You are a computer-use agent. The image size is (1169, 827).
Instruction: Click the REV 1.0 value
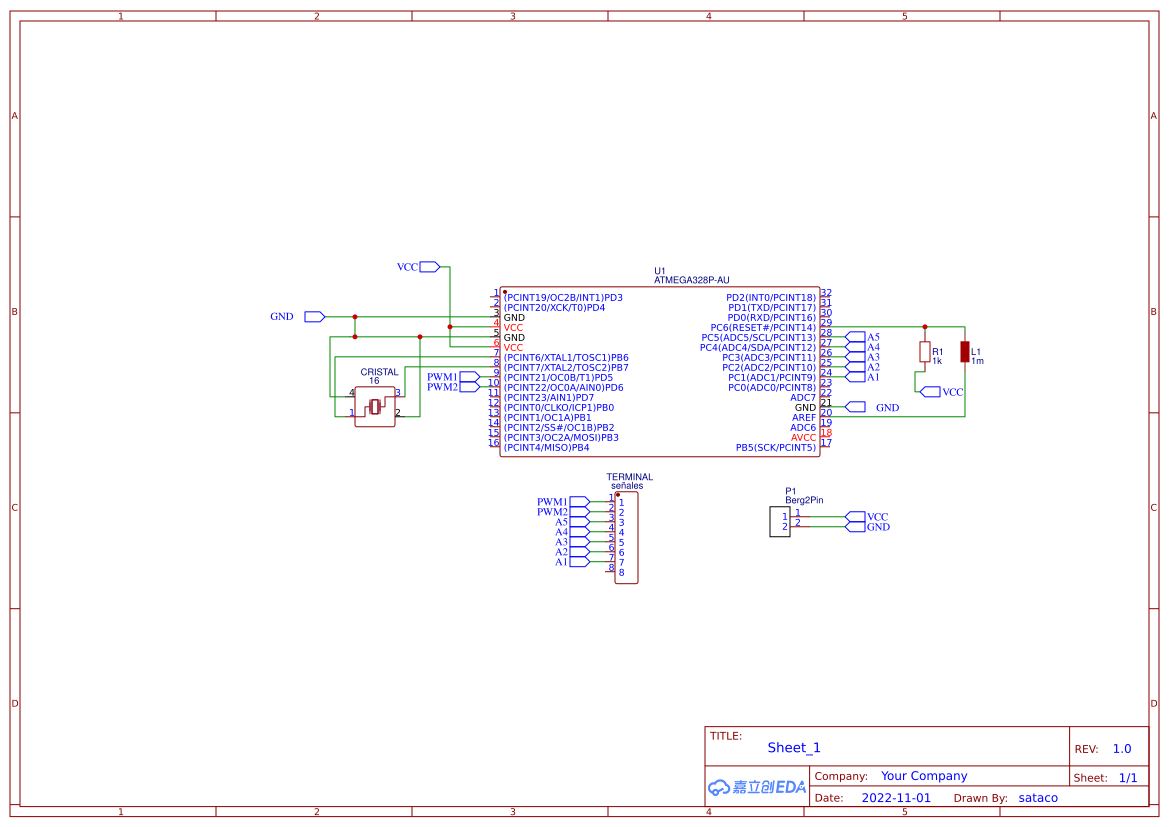click(1120, 747)
